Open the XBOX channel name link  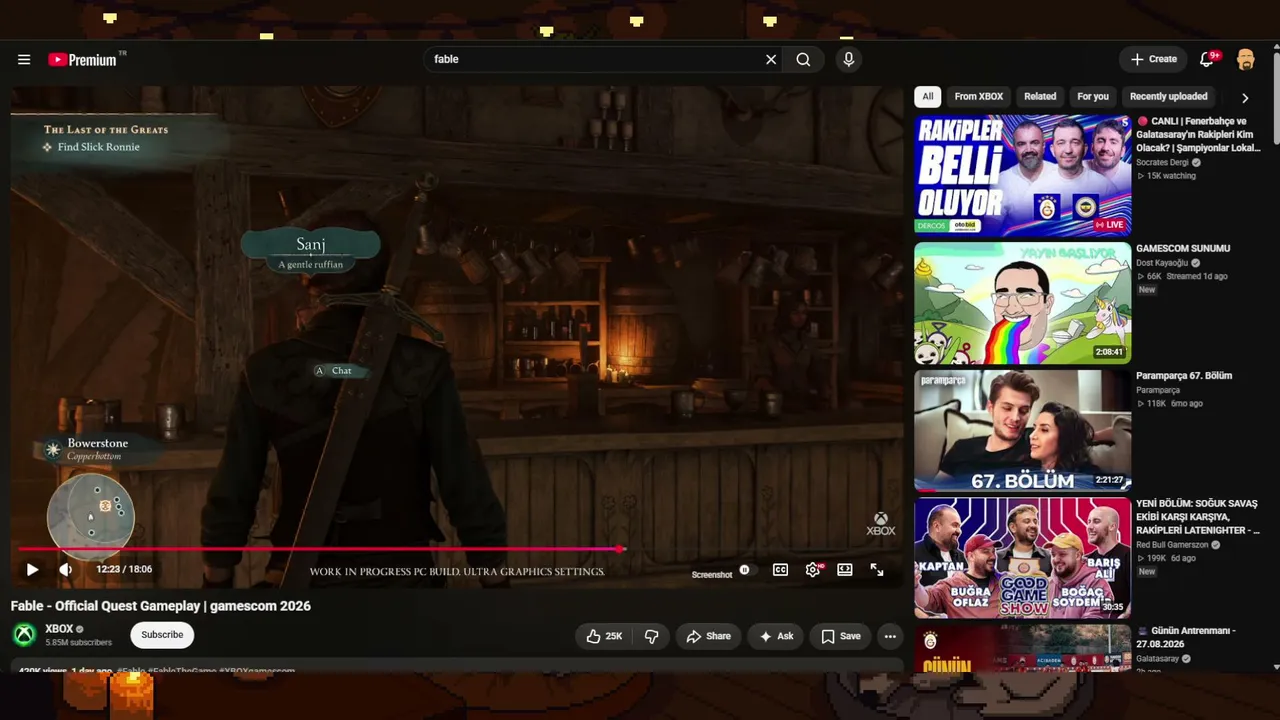coord(59,629)
